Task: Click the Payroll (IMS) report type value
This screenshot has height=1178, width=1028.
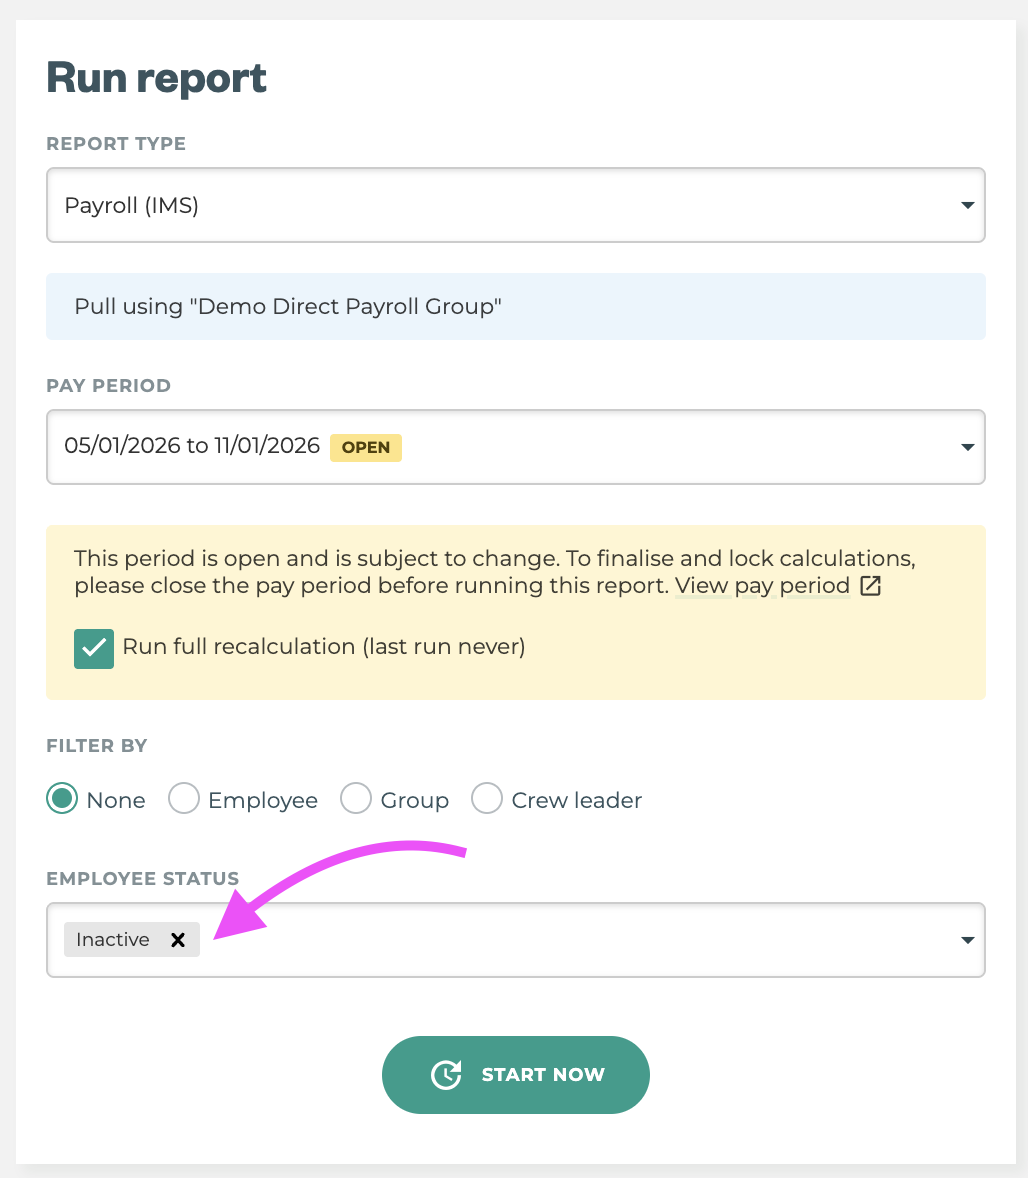Action: click(132, 206)
